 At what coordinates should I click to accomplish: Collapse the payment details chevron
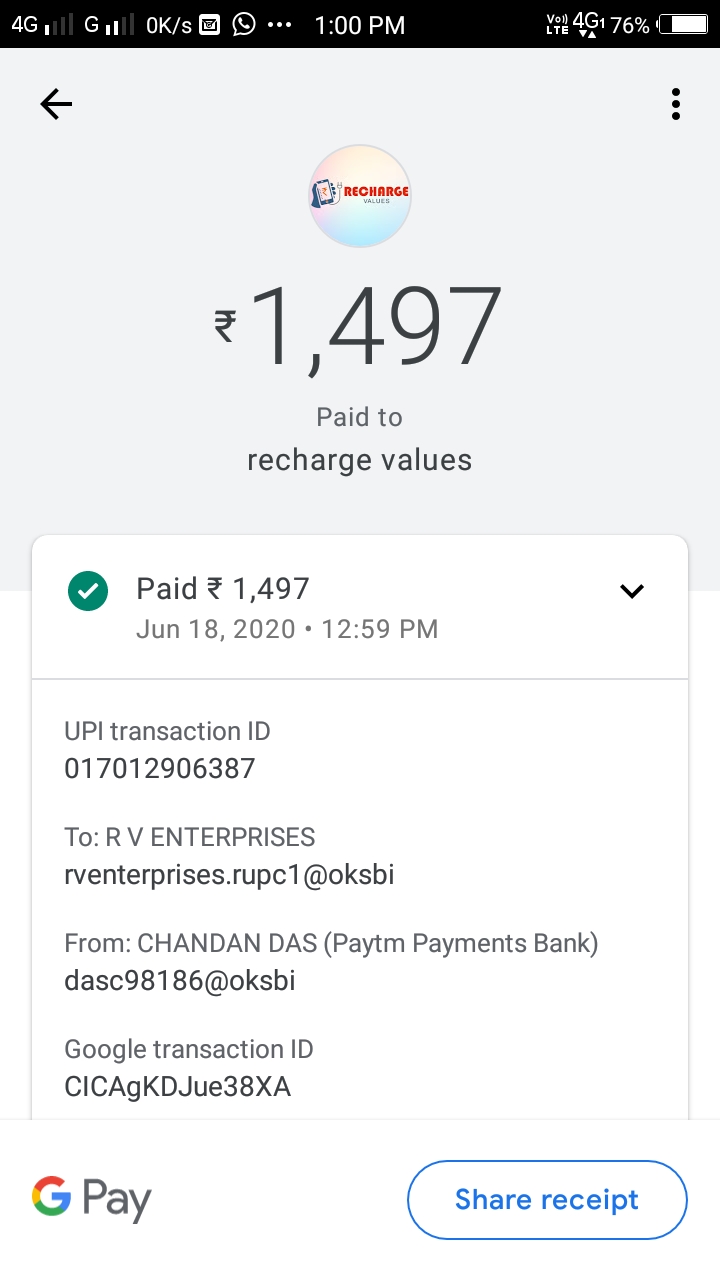[632, 591]
